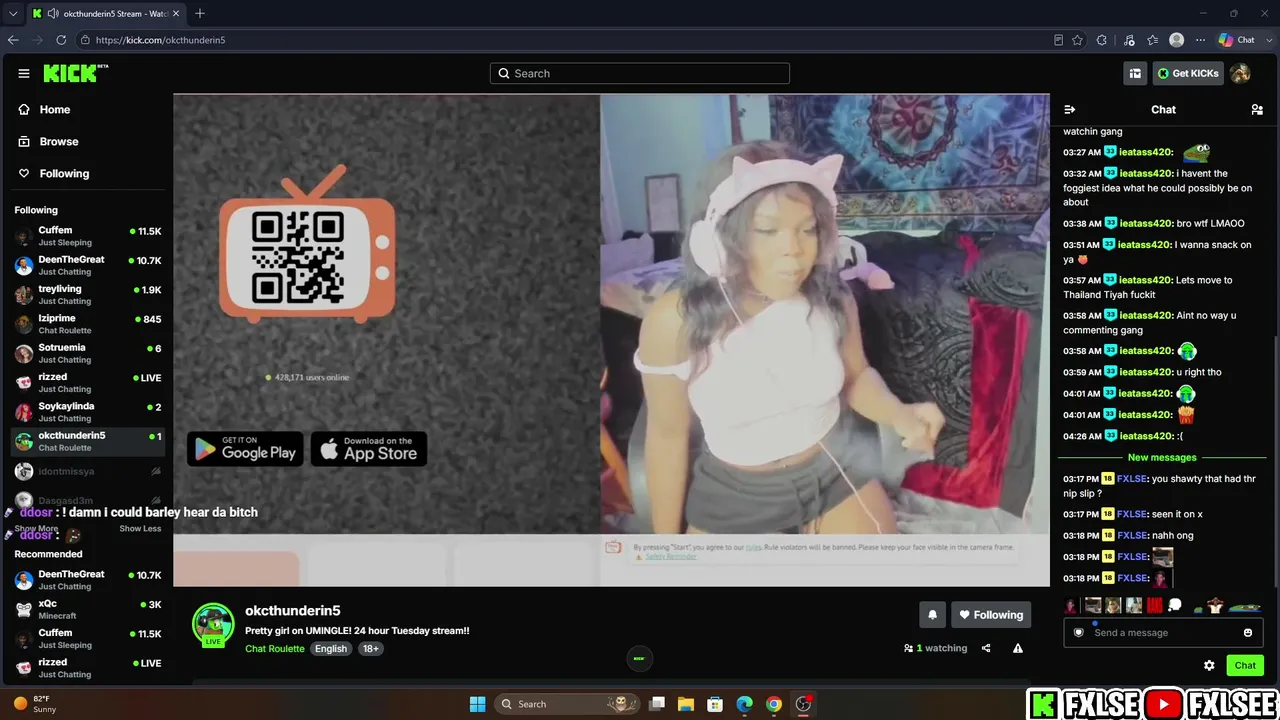Screen dimensions: 1280x720
Task: Click the English language tag
Action: pos(331,649)
